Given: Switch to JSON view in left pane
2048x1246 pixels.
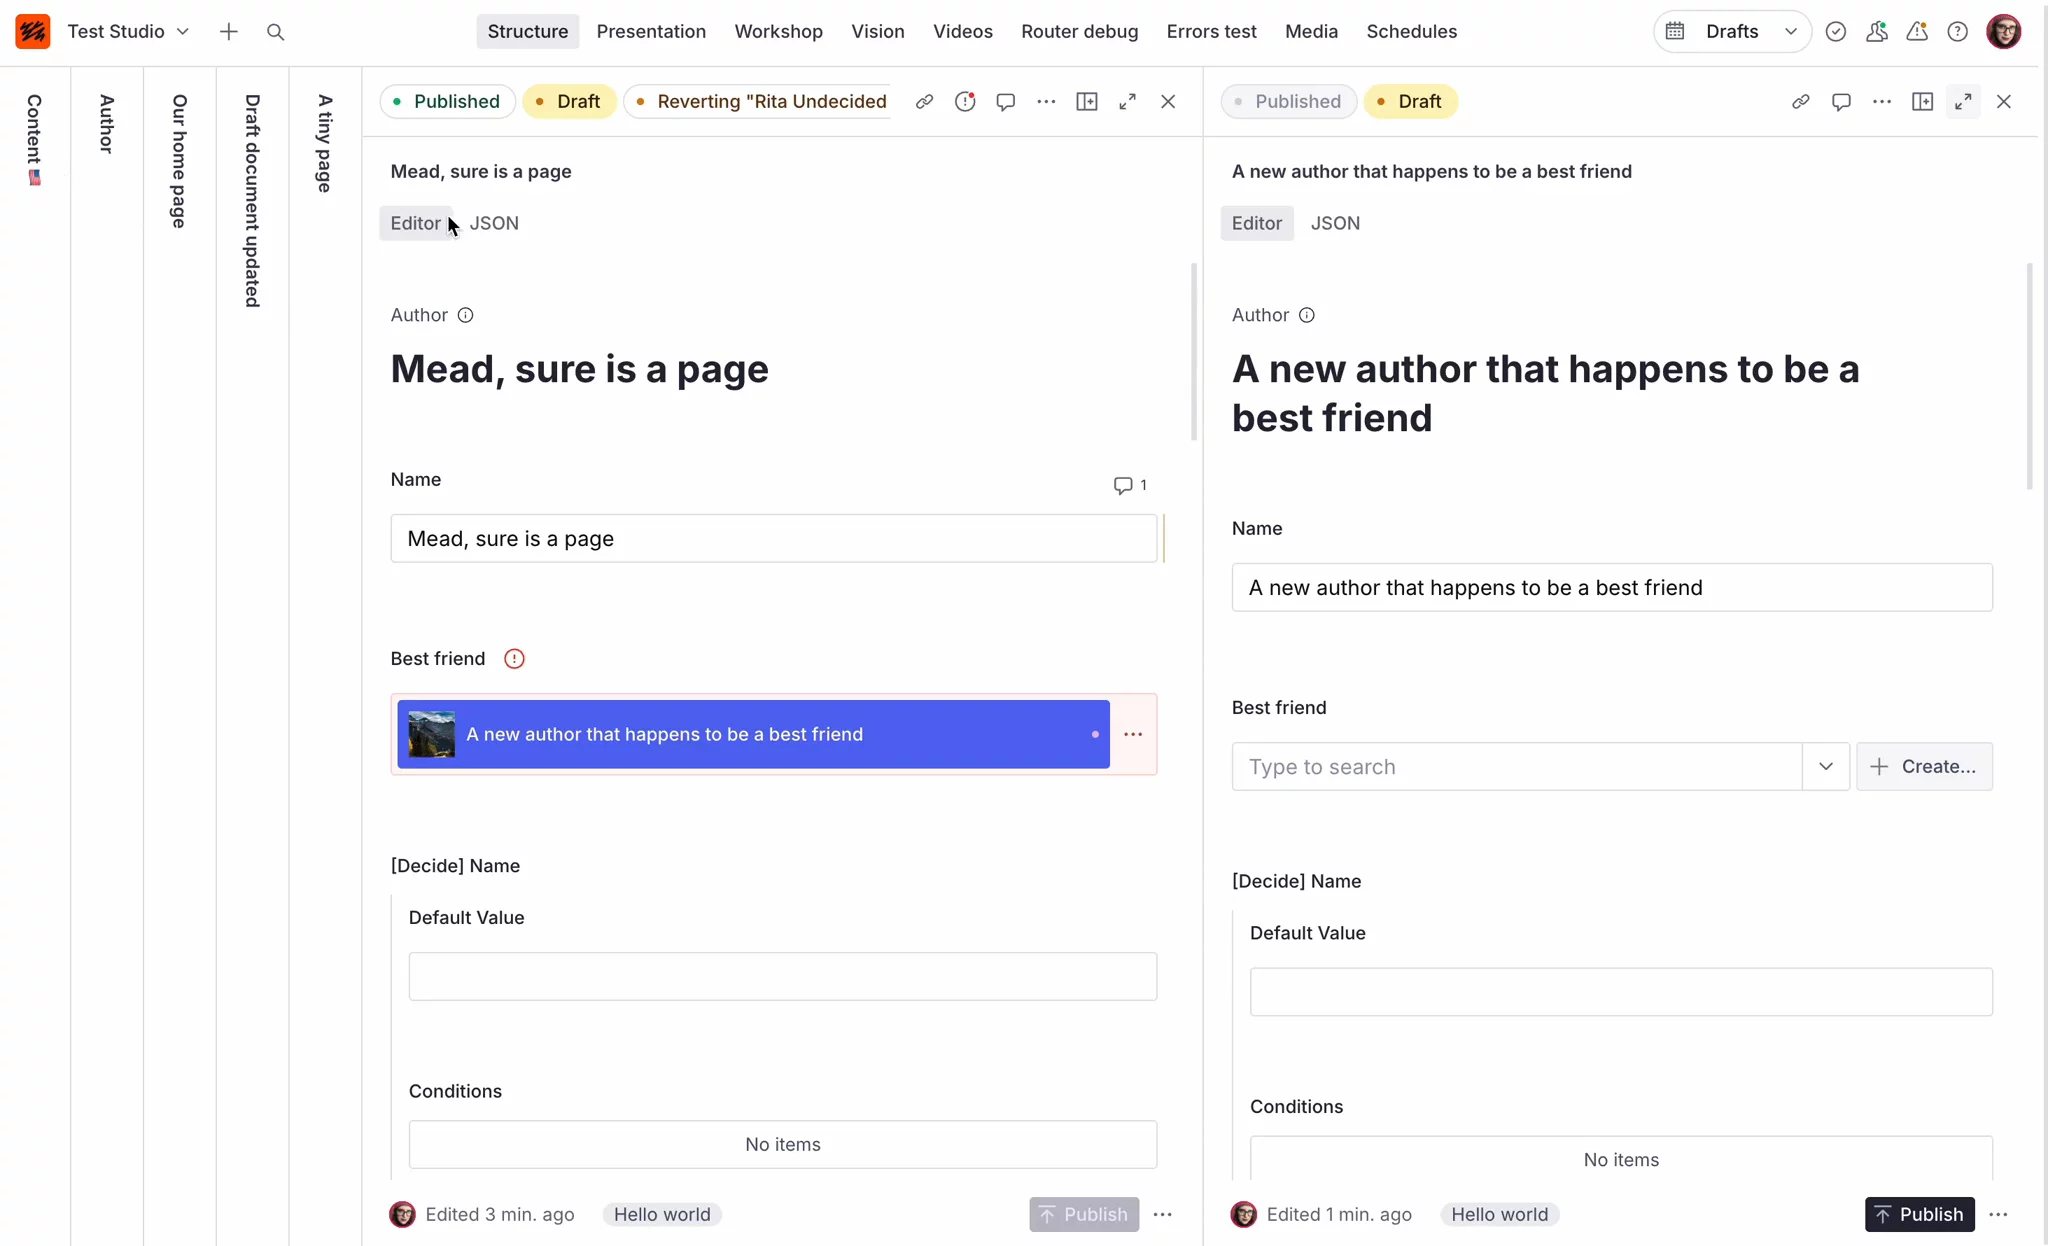Looking at the screenshot, I should point(494,223).
